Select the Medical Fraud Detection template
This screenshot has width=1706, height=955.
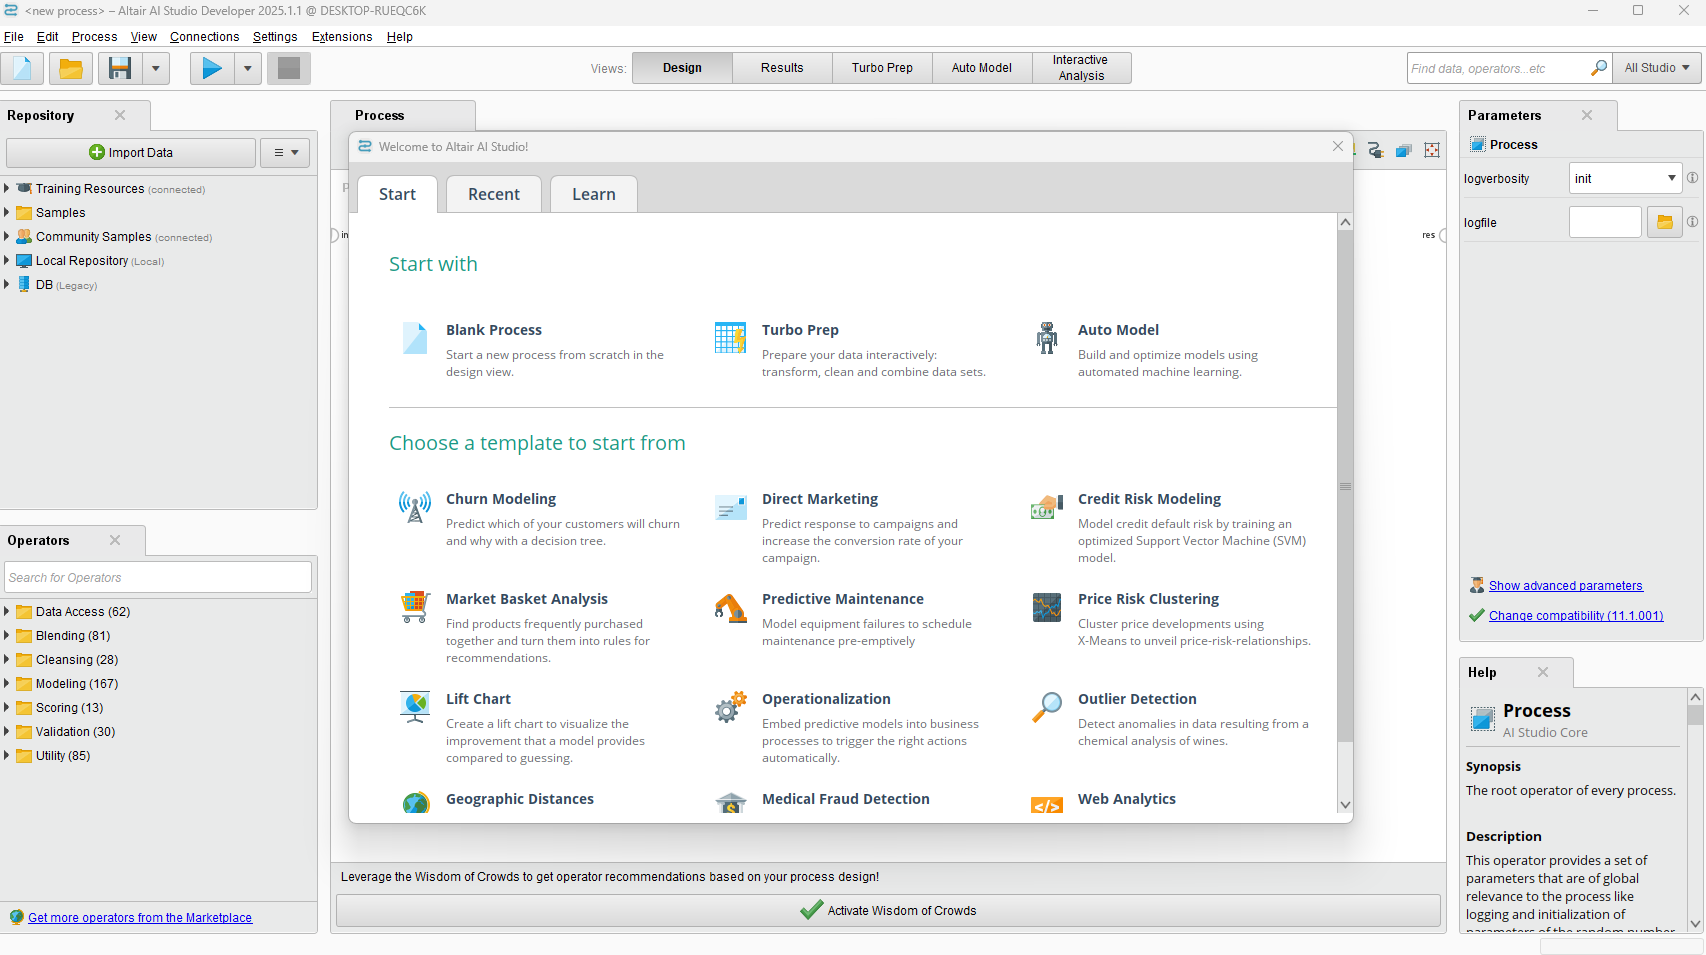click(x=846, y=799)
